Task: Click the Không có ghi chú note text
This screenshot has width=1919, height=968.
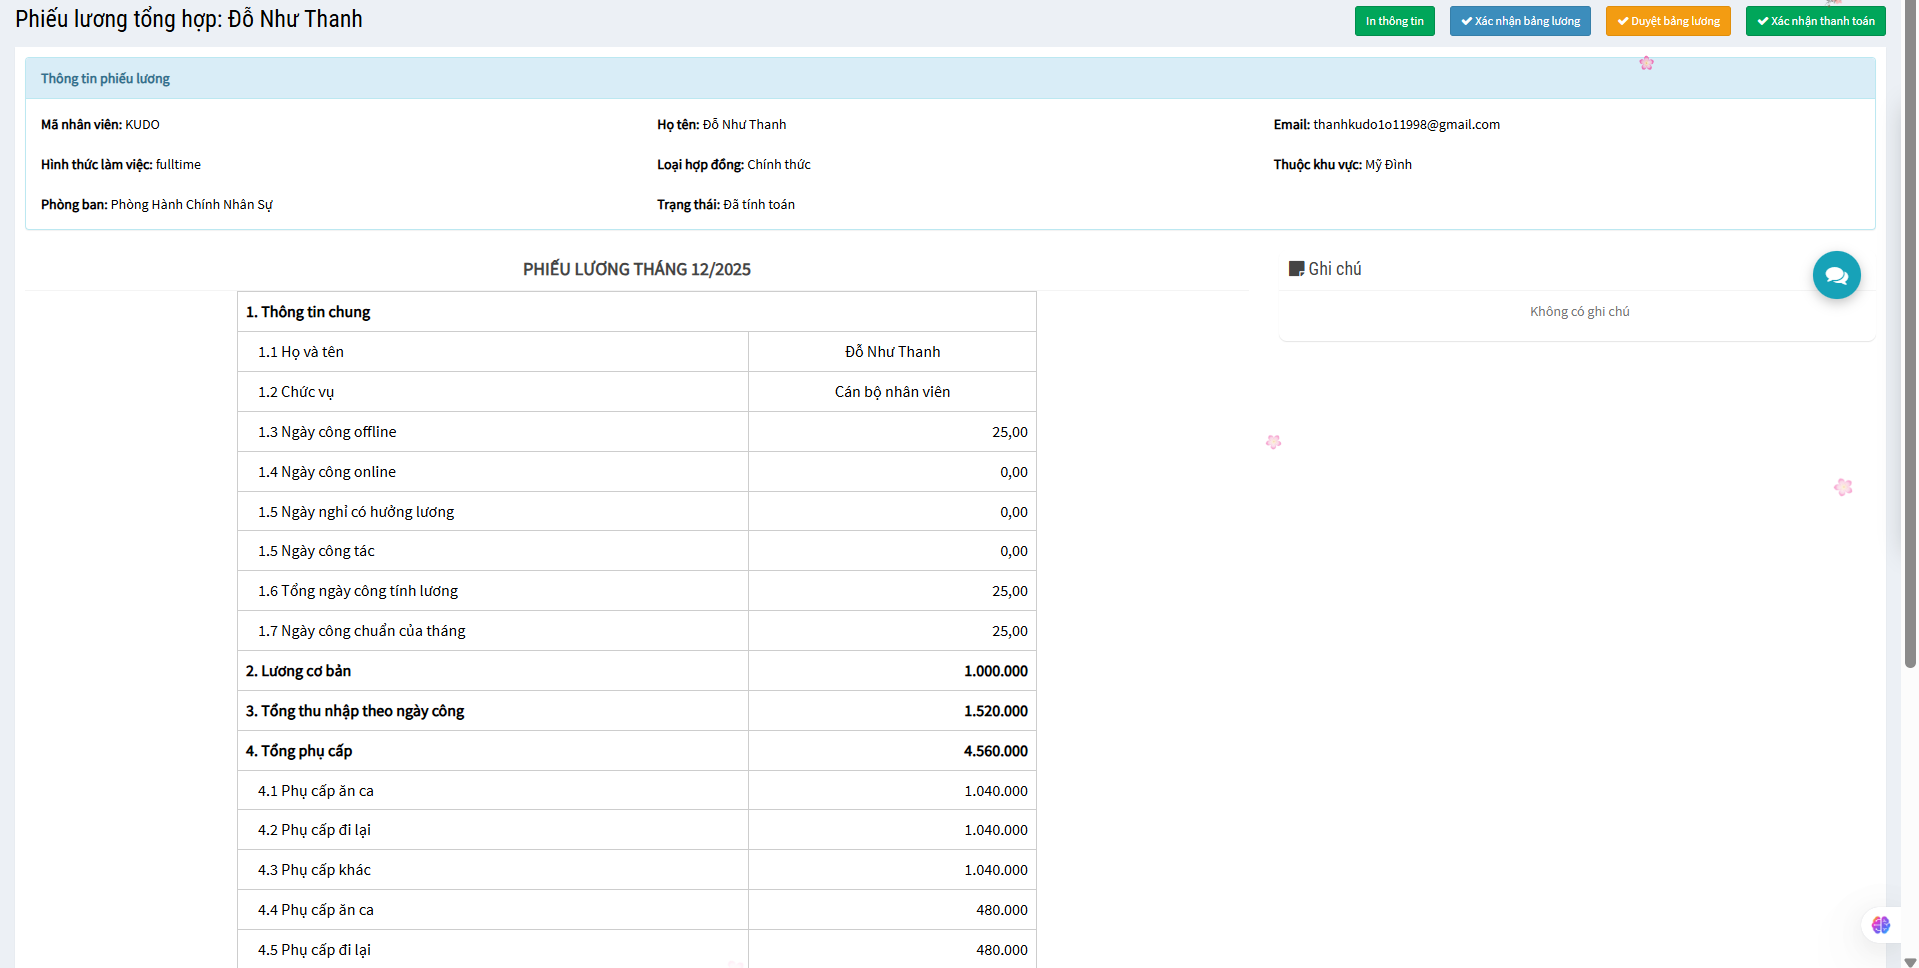Action: 1579,312
